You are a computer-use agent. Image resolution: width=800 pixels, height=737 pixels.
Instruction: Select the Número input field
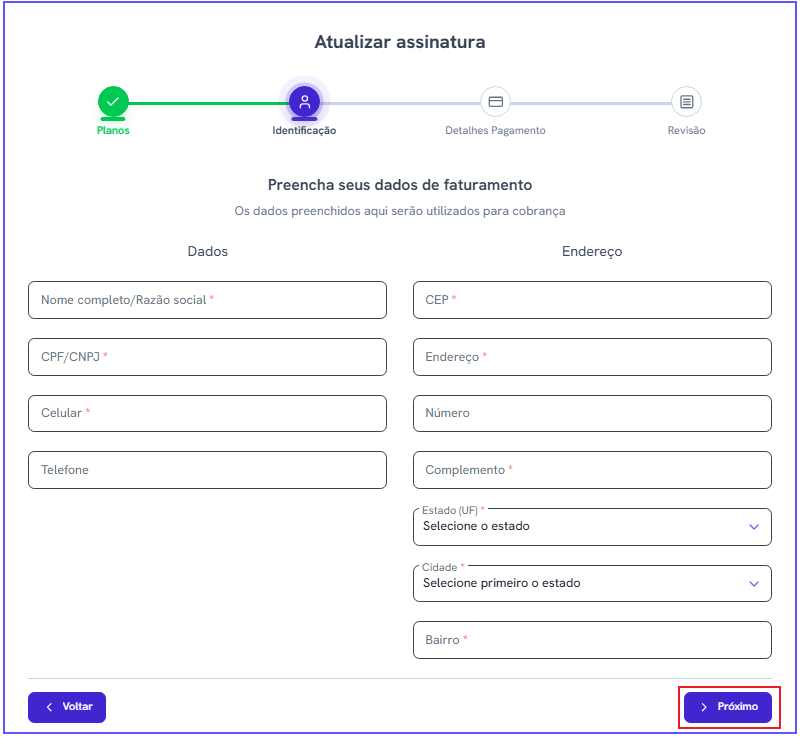click(592, 413)
